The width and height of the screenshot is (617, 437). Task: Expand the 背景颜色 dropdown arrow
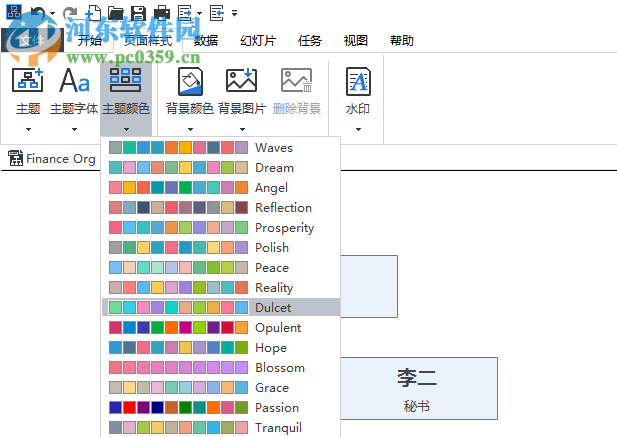point(190,129)
